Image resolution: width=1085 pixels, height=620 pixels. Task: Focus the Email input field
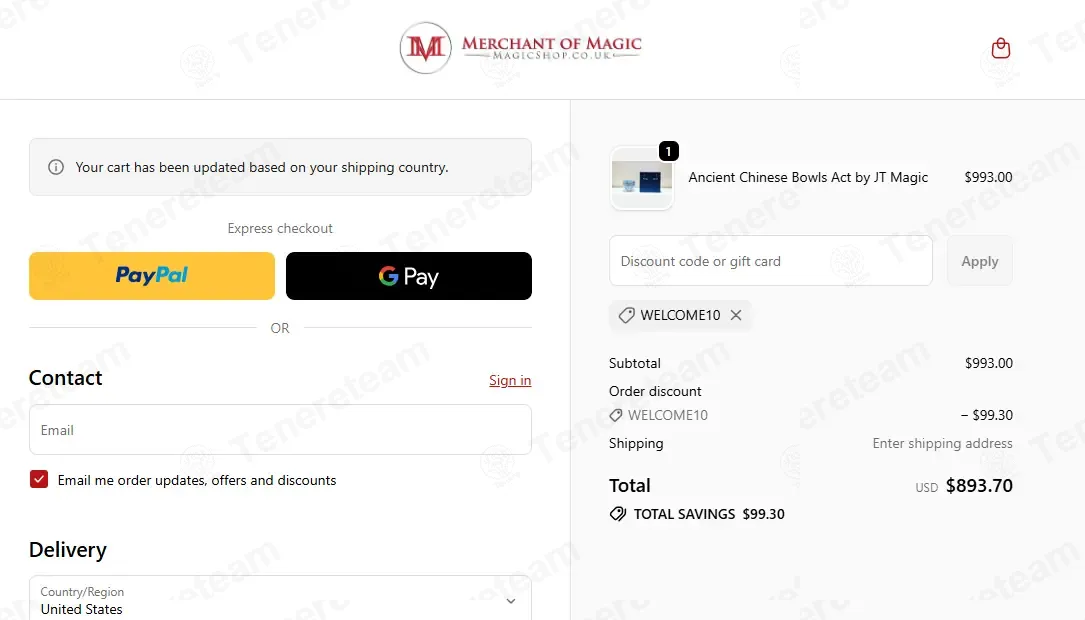[x=280, y=430]
